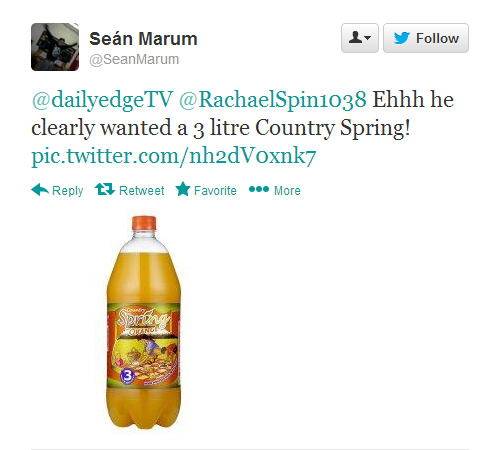The image size is (501, 450).
Task: Select the Reply text label
Action: click(x=68, y=191)
